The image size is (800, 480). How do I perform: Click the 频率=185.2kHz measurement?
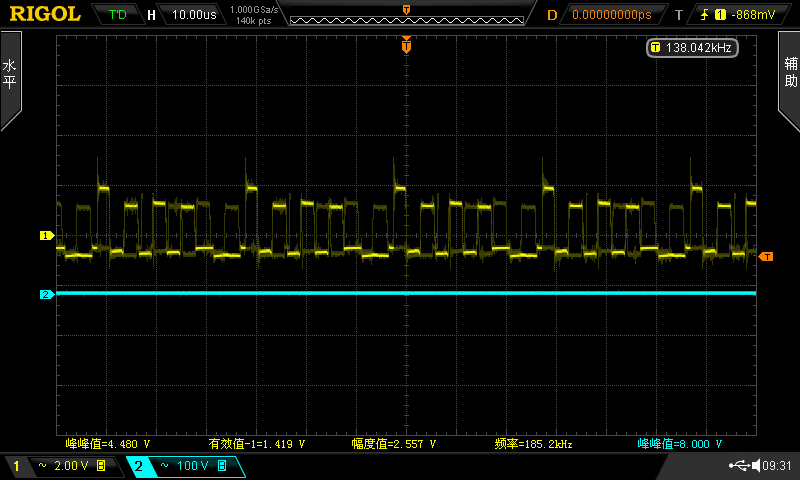[533, 444]
